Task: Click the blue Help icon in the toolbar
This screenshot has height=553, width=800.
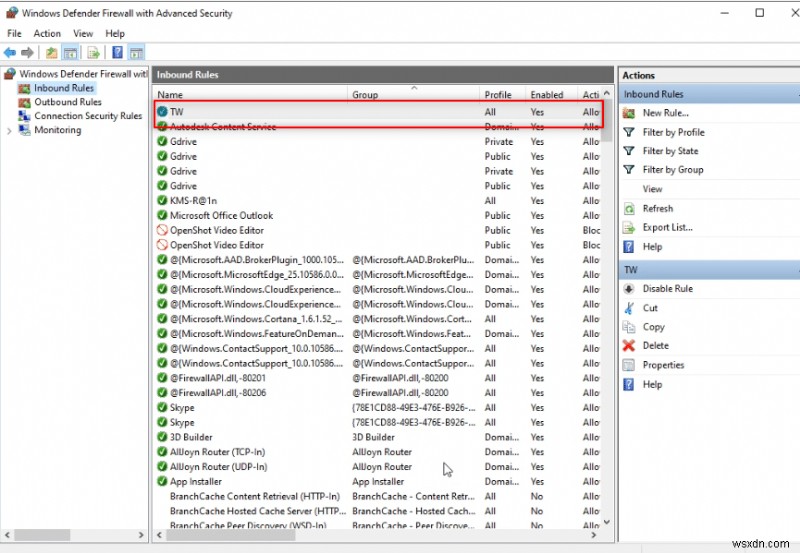Action: (x=117, y=52)
